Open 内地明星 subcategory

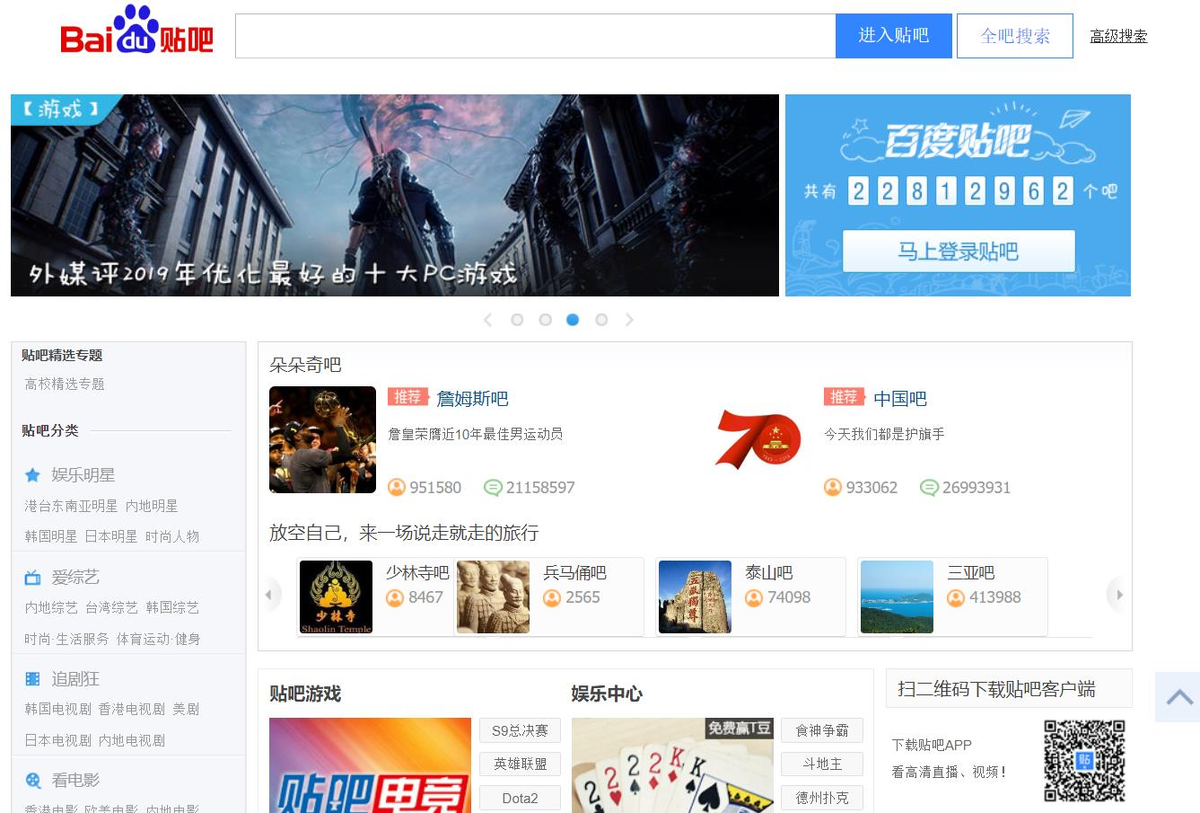click(x=152, y=506)
